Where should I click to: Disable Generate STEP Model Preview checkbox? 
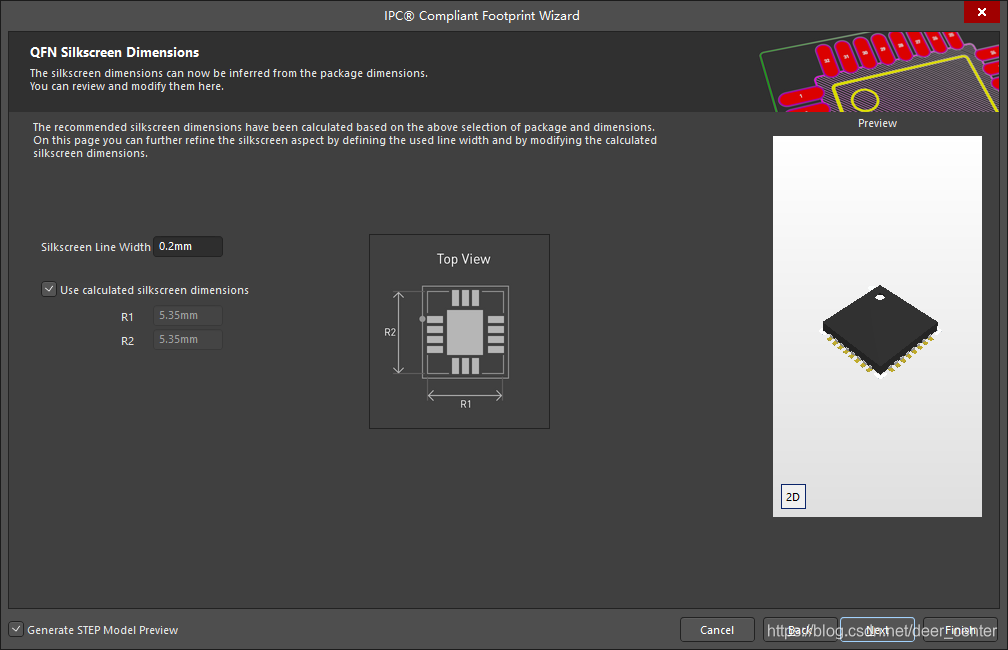[x=16, y=630]
